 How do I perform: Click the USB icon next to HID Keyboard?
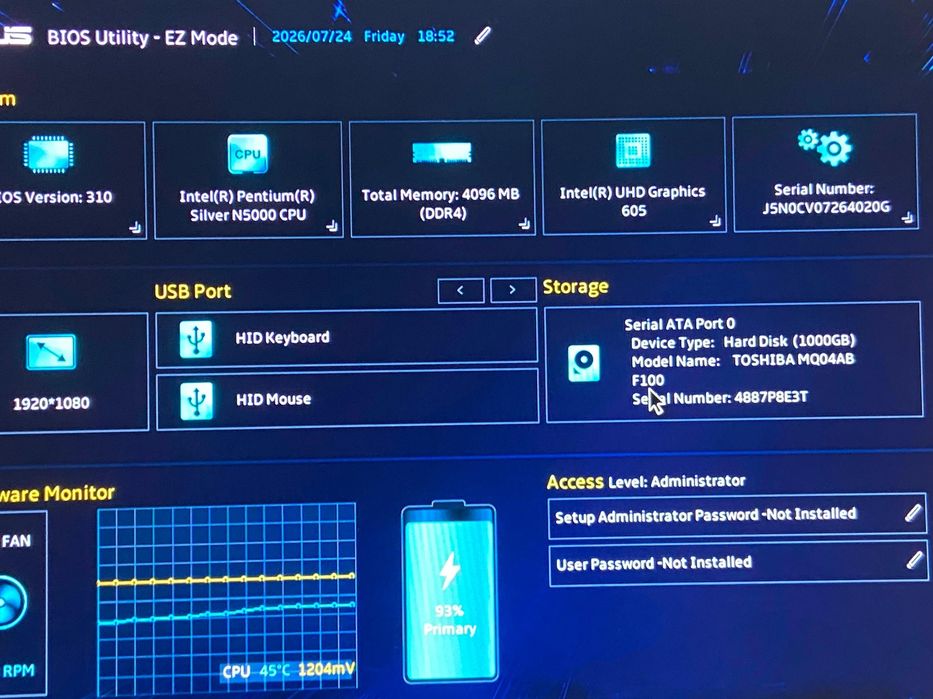[196, 338]
